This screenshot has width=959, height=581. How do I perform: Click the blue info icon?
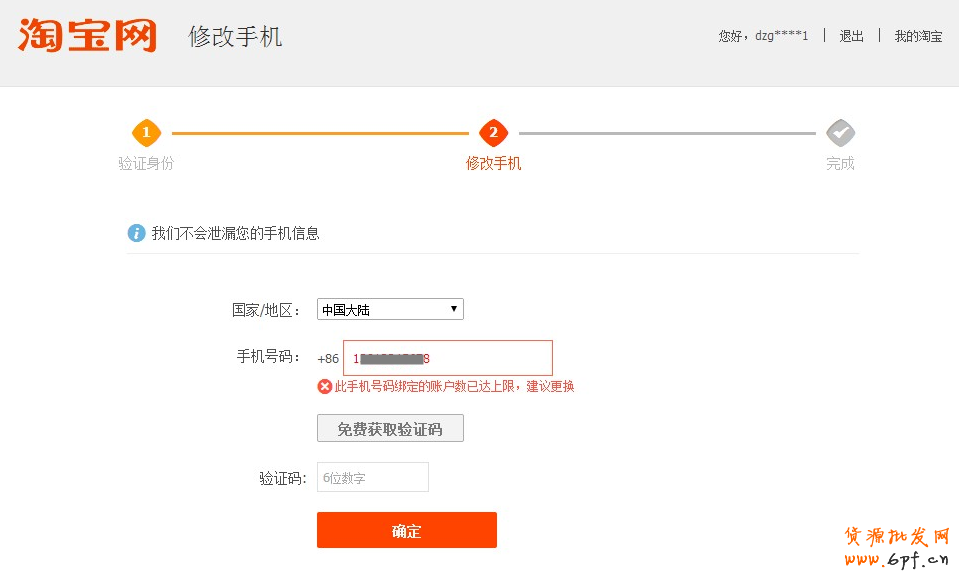(137, 233)
